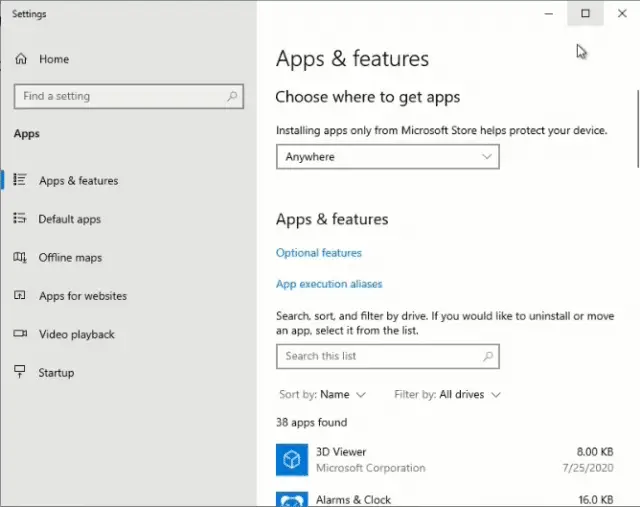Click the Startup sidebar icon
This screenshot has height=507, width=640.
click(20, 371)
